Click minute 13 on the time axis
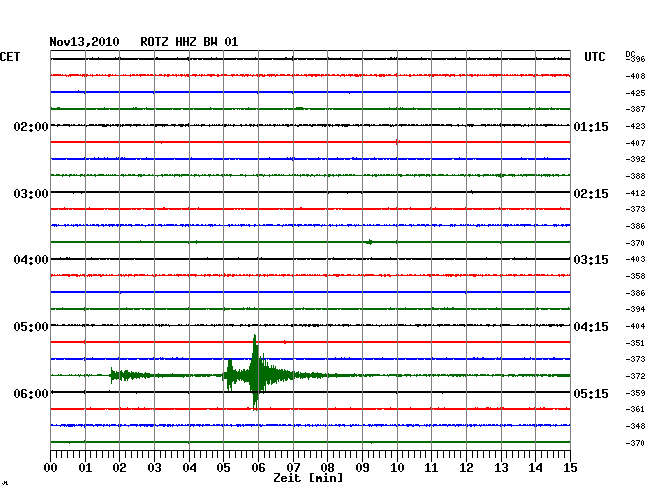 pos(501,468)
